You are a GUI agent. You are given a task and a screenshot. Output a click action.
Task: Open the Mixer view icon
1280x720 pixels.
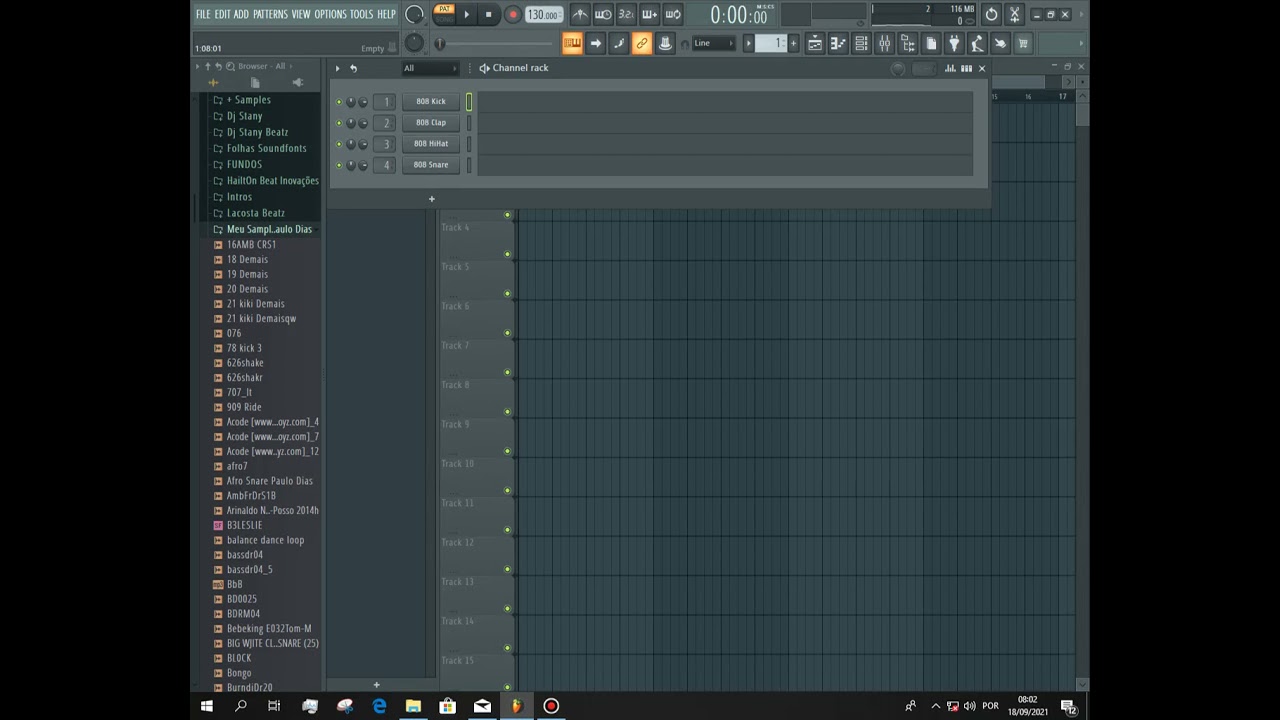tap(884, 43)
